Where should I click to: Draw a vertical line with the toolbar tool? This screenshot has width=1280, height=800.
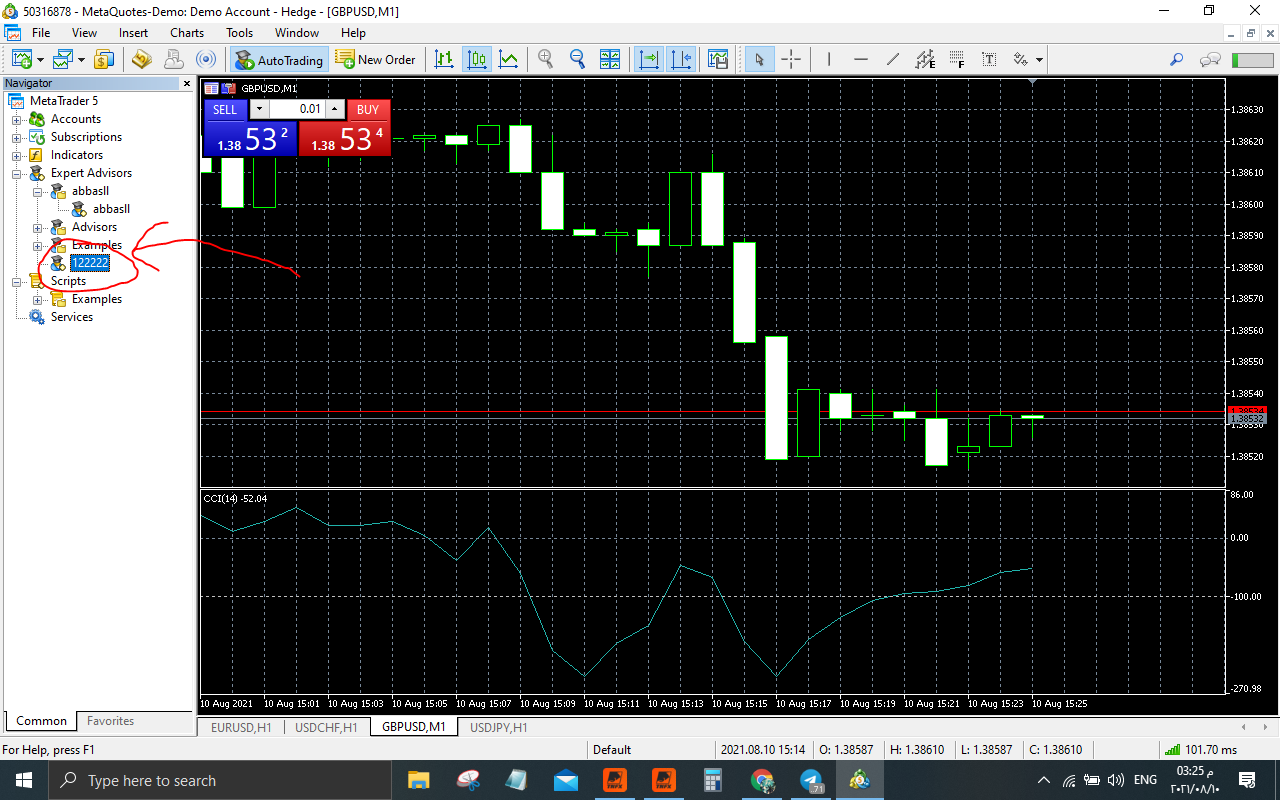click(x=828, y=60)
